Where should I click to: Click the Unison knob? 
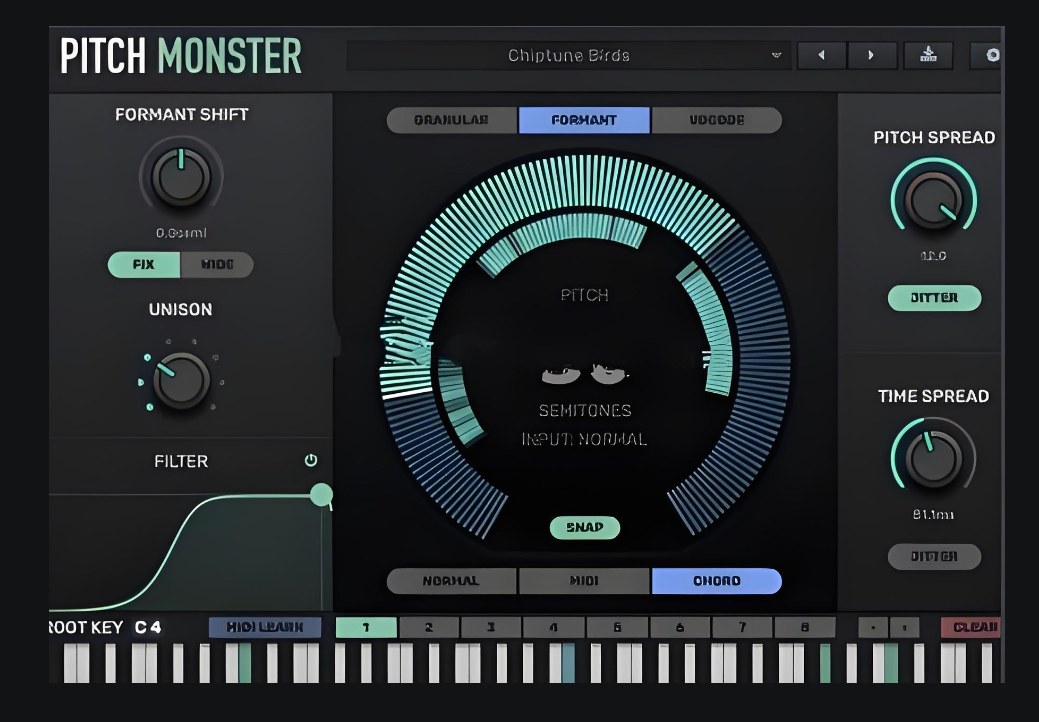(181, 381)
